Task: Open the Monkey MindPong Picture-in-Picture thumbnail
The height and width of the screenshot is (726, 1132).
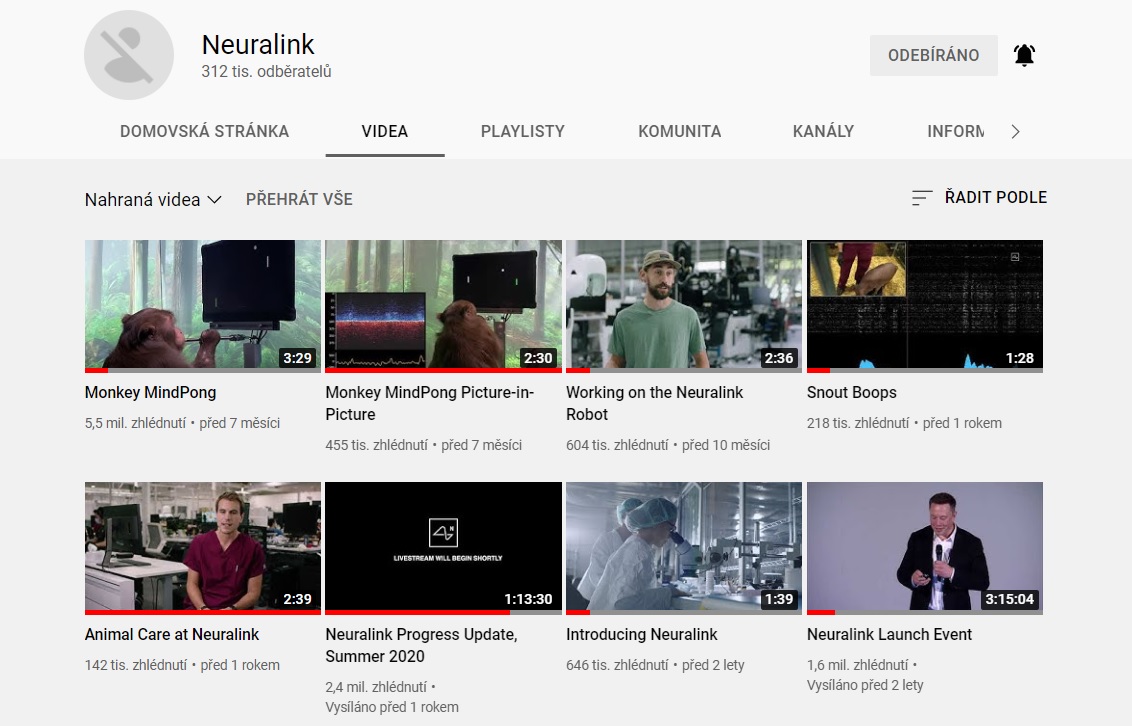Action: [443, 306]
